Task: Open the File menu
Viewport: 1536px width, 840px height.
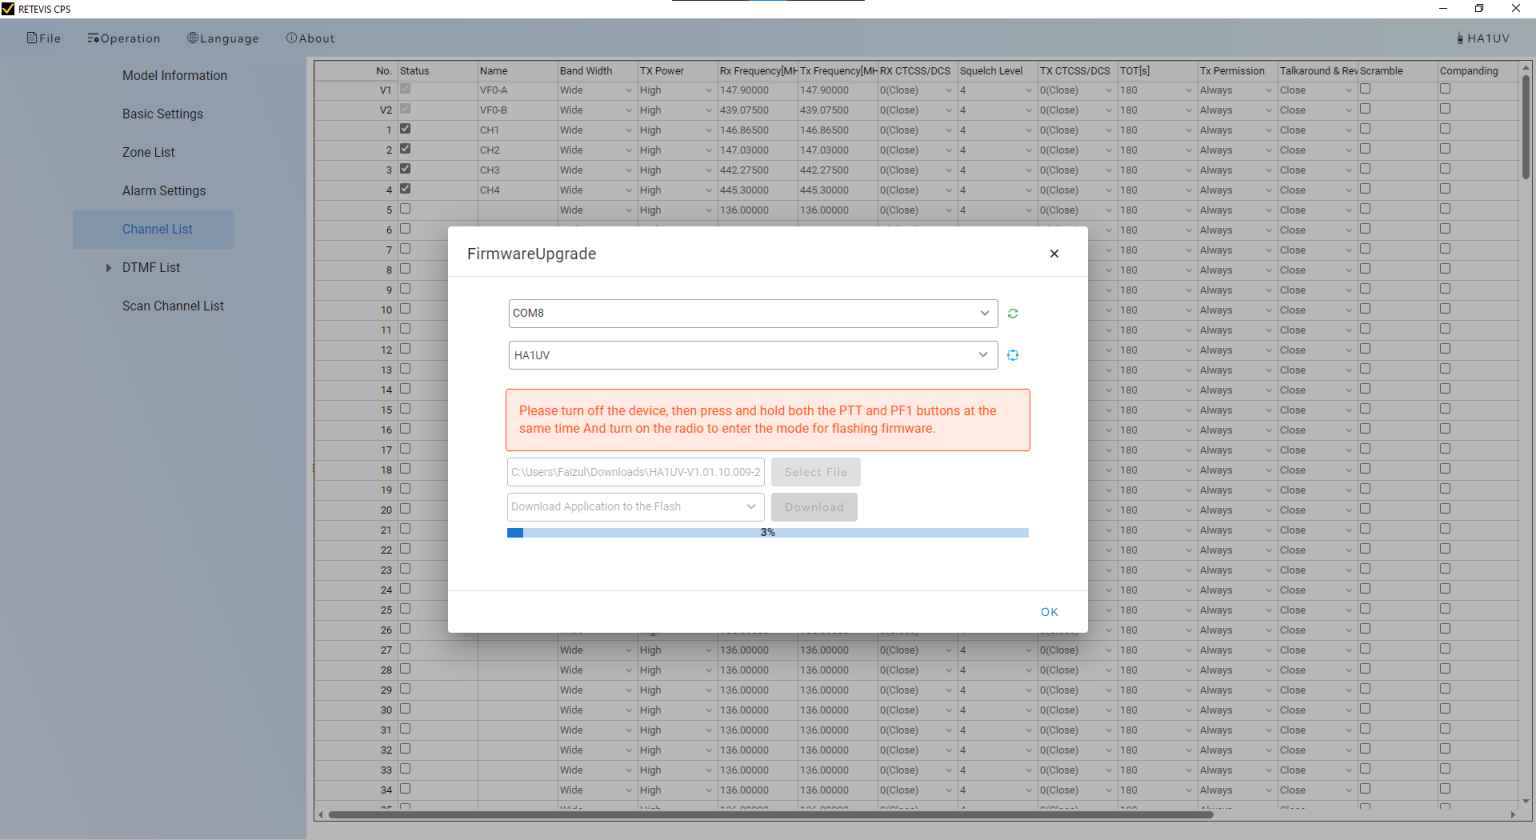Action: pyautogui.click(x=44, y=38)
